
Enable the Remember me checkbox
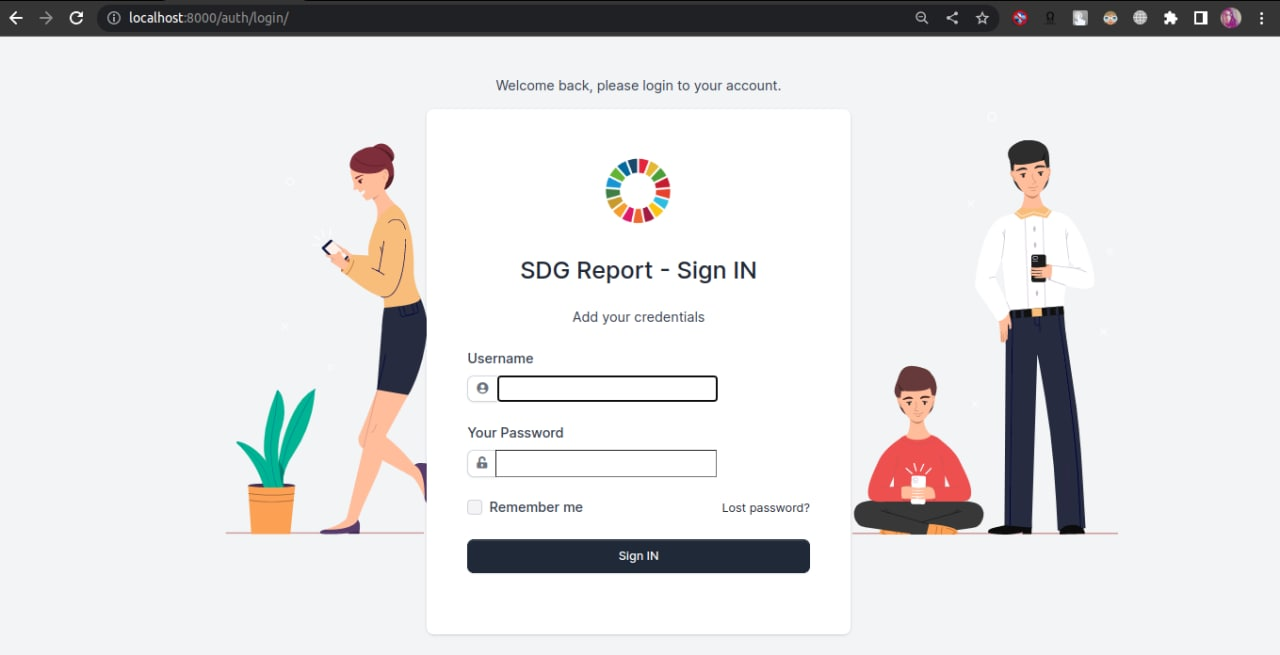tap(474, 507)
